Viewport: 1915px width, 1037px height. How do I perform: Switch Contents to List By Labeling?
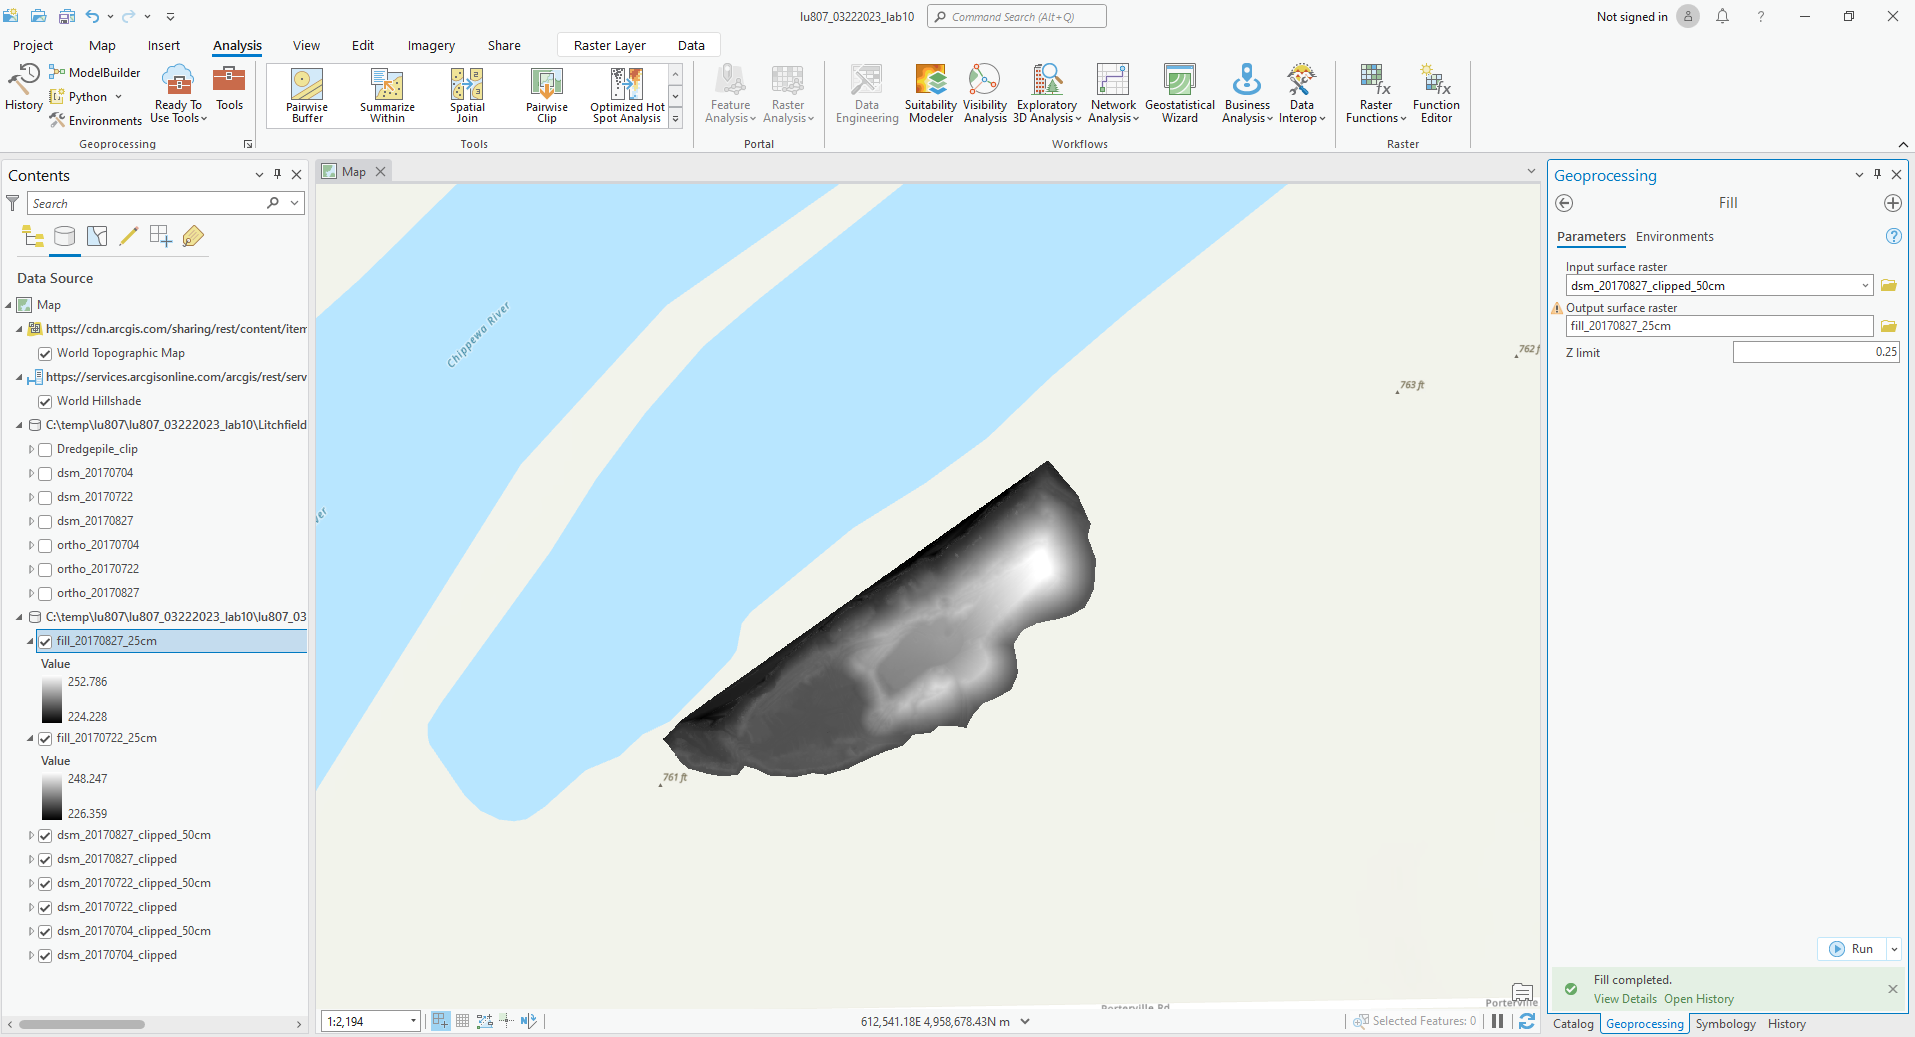[193, 237]
